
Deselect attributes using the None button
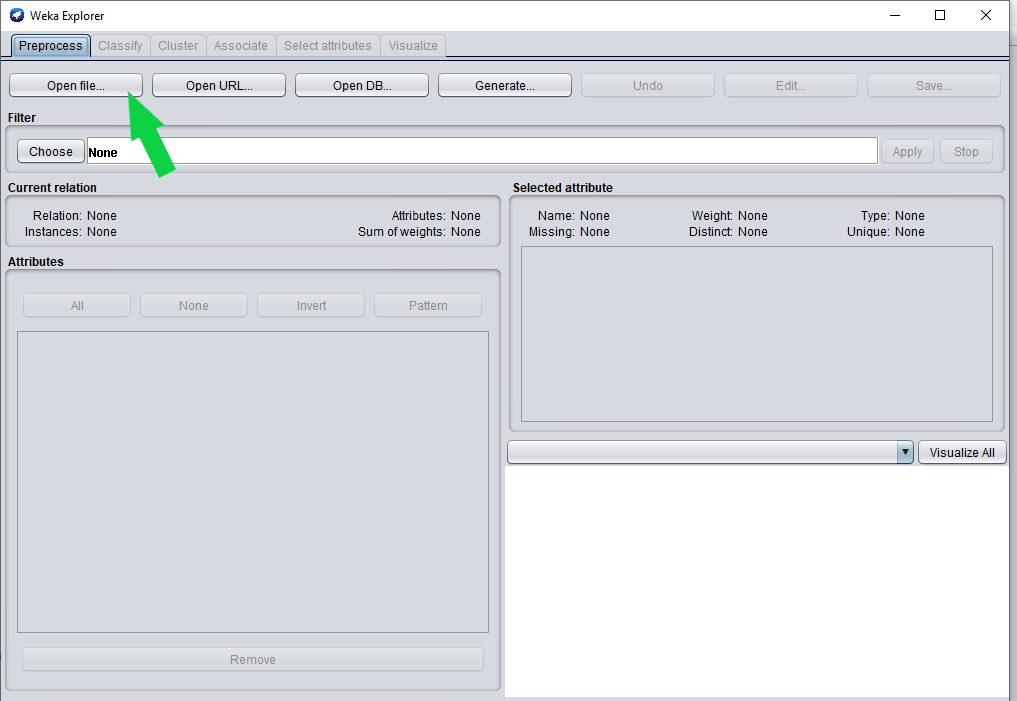(x=193, y=305)
